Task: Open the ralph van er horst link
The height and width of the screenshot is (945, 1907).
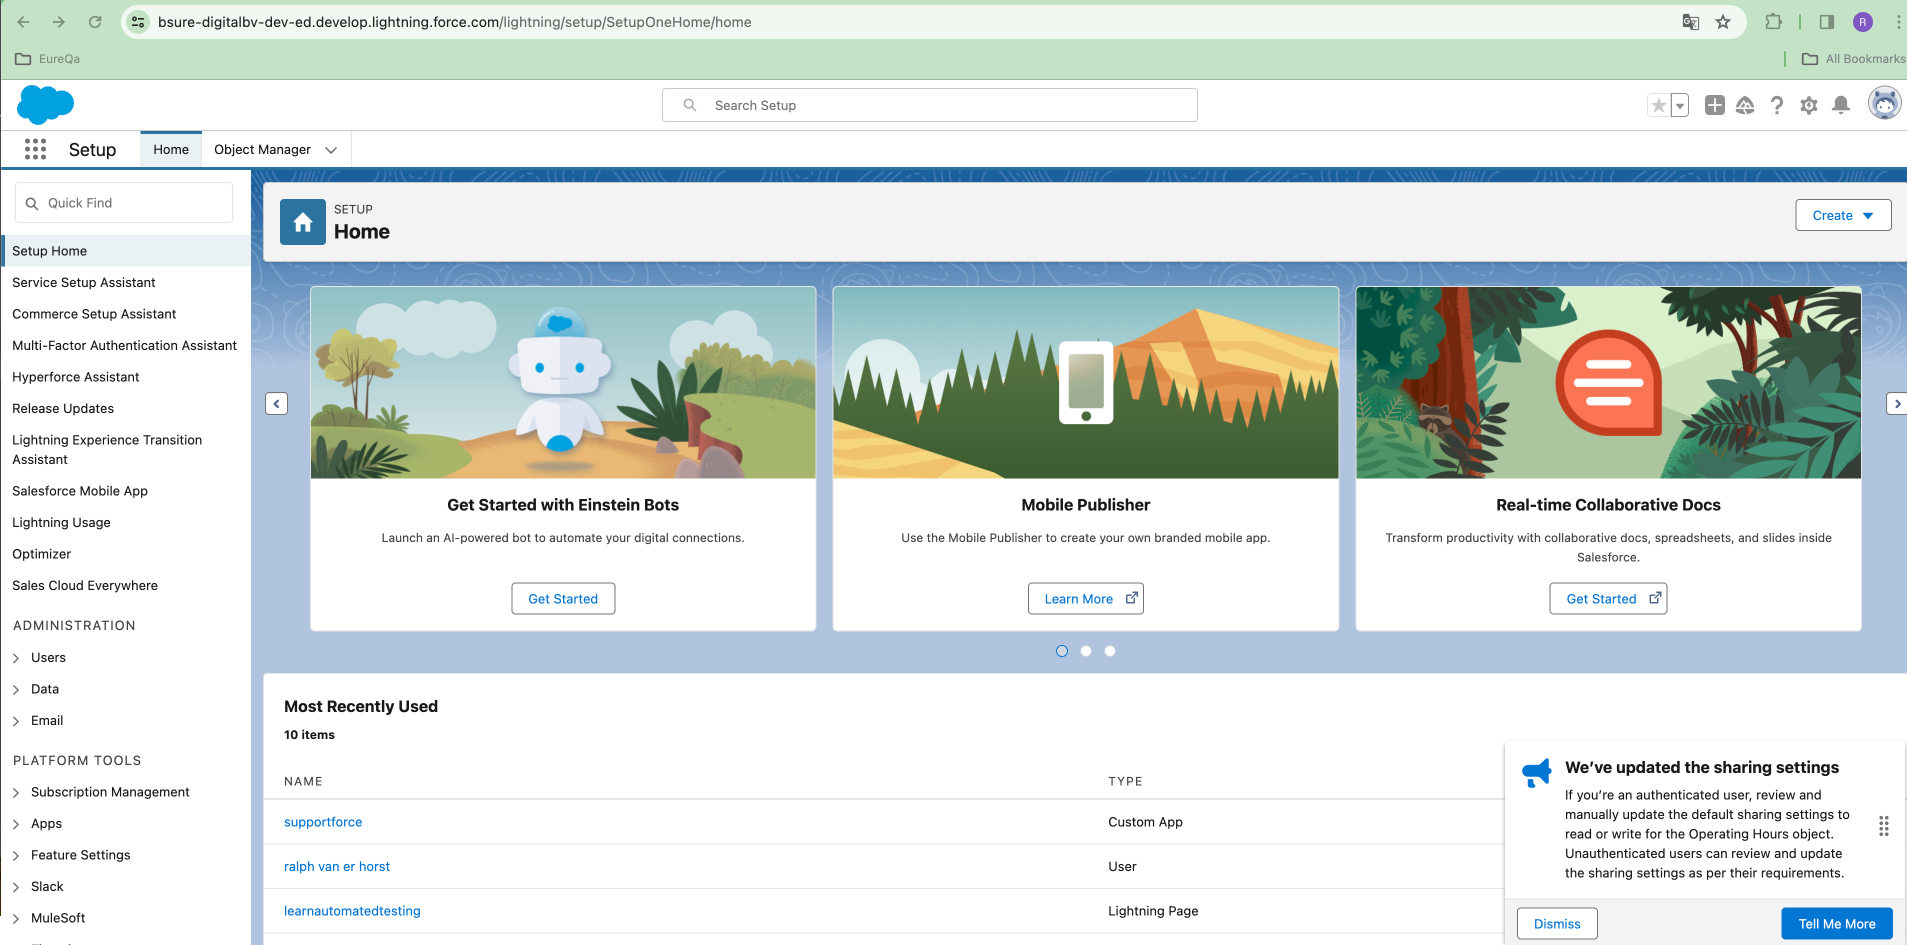Action: click(337, 867)
